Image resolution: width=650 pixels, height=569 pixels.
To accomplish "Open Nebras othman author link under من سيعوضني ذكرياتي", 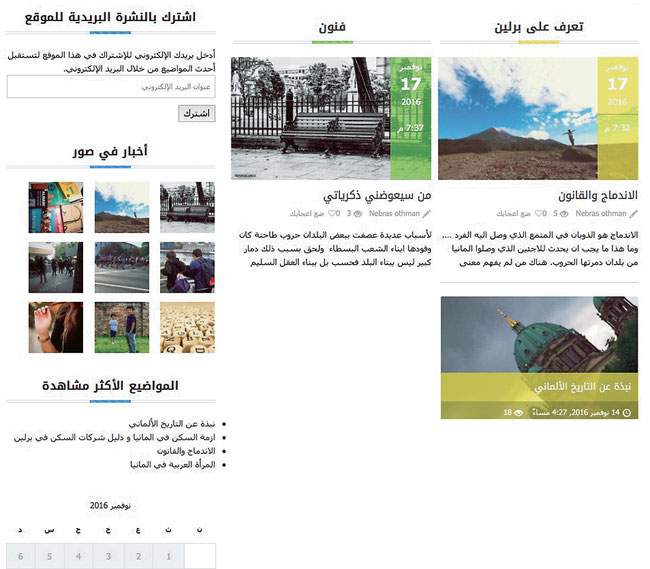I will 394,213.
